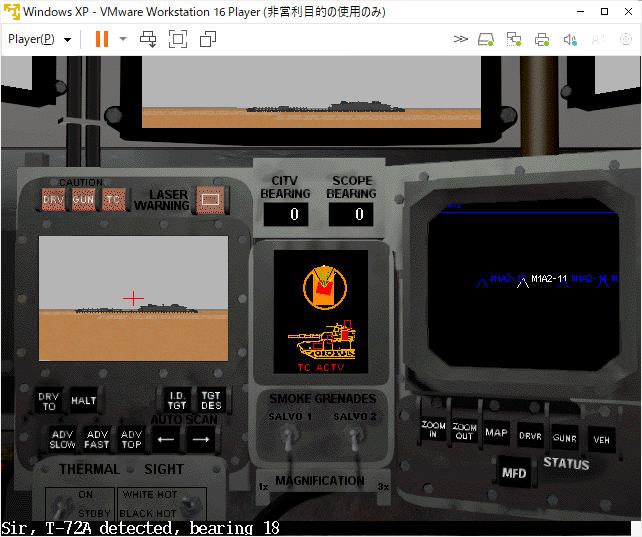Click the printer device icon
This screenshot has height=537, width=642.
(x=542, y=39)
